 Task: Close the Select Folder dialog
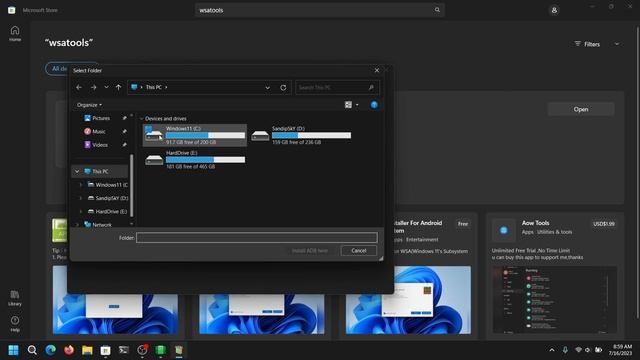pos(377,70)
